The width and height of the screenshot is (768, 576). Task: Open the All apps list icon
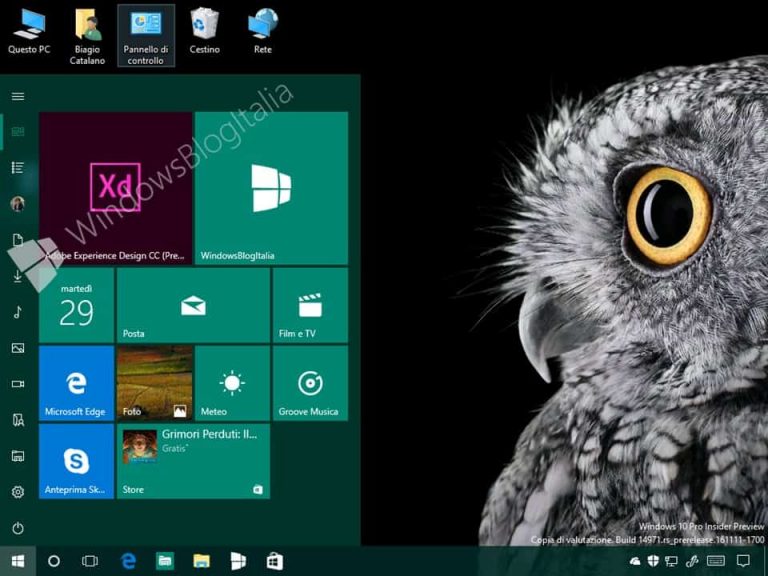point(18,168)
